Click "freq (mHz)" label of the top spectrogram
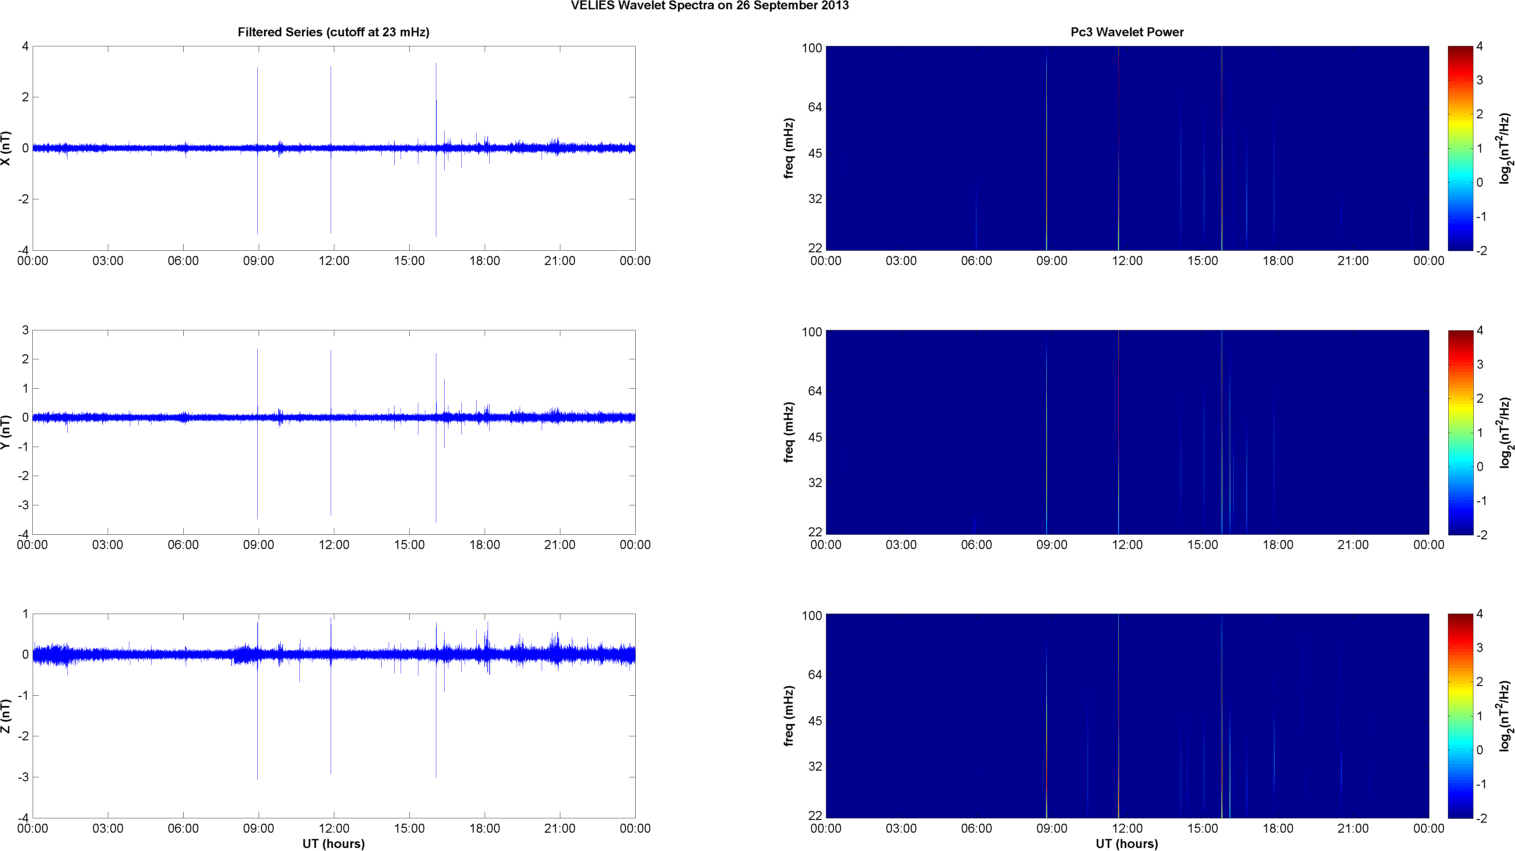The width and height of the screenshot is (1515, 851). pos(789,148)
